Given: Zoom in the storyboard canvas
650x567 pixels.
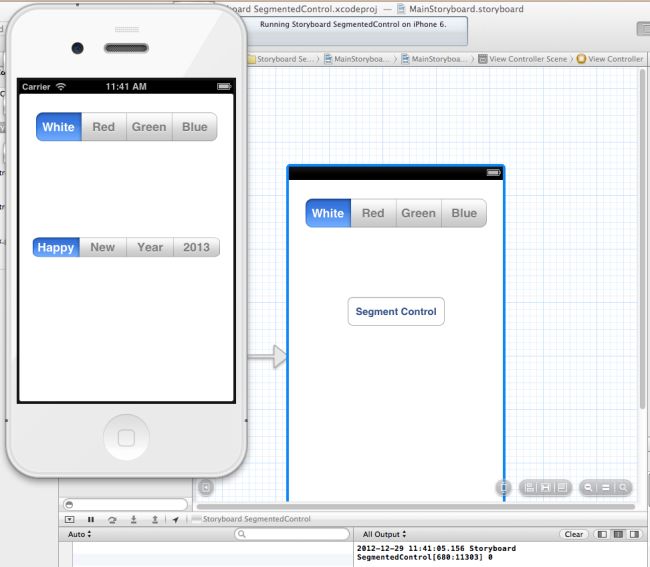Looking at the screenshot, I should point(623,487).
